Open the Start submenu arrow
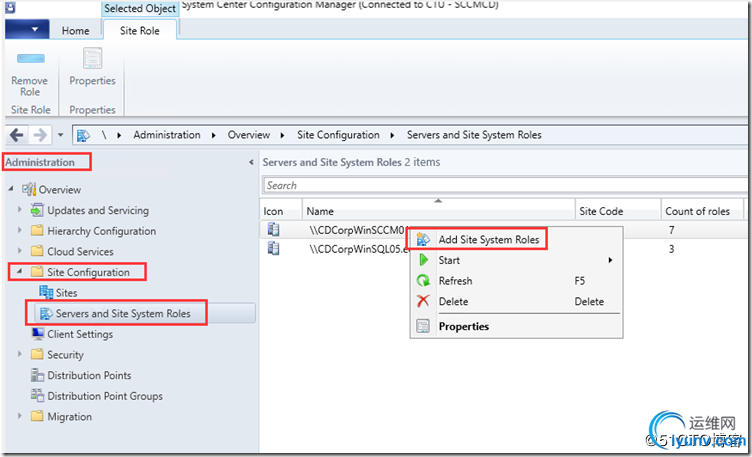The height and width of the screenshot is (457, 752). [x=610, y=260]
